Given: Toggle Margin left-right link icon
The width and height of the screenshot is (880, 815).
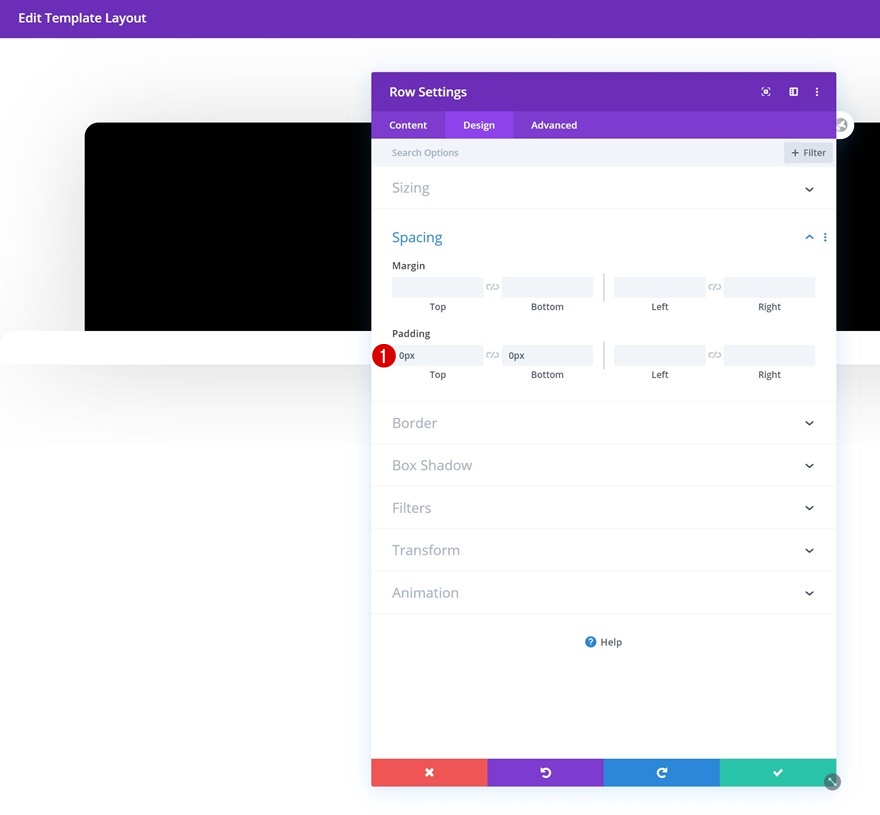Looking at the screenshot, I should coord(714,287).
